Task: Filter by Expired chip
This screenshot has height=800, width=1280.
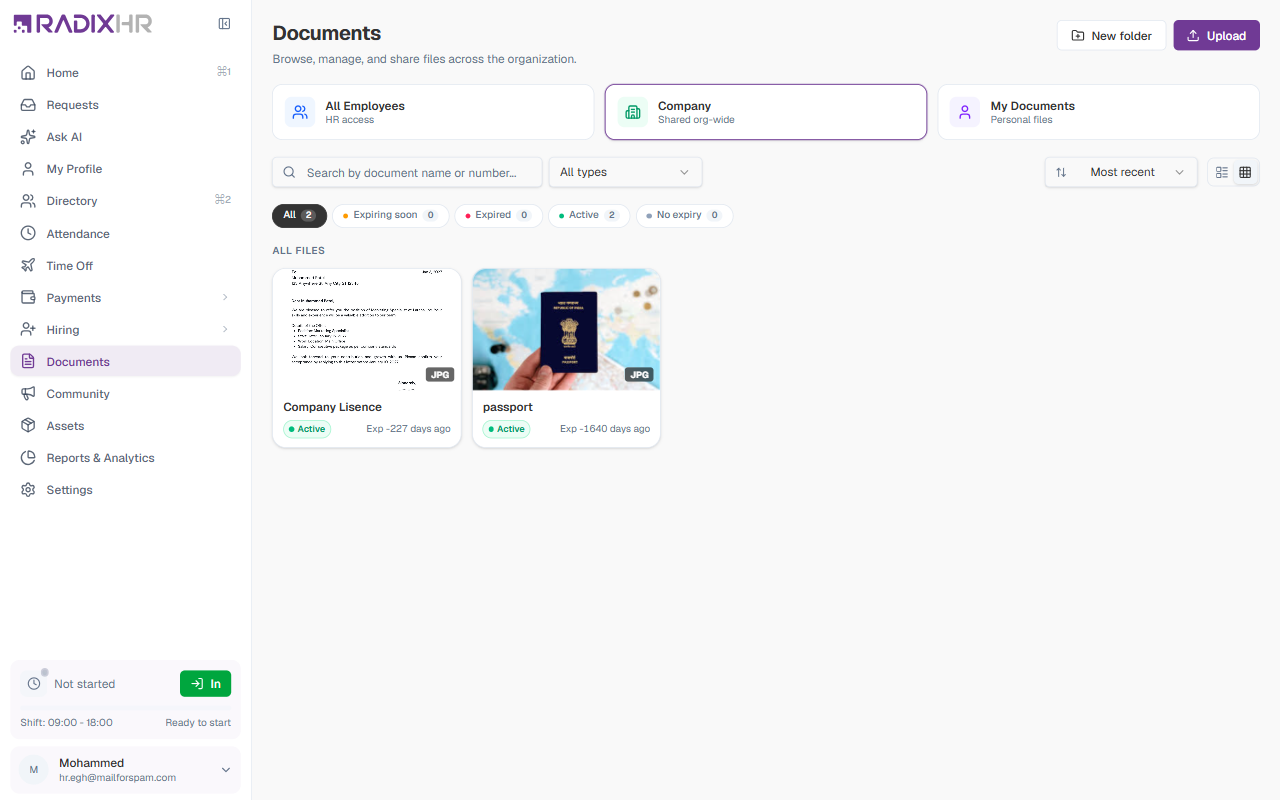Action: pyautogui.click(x=498, y=215)
